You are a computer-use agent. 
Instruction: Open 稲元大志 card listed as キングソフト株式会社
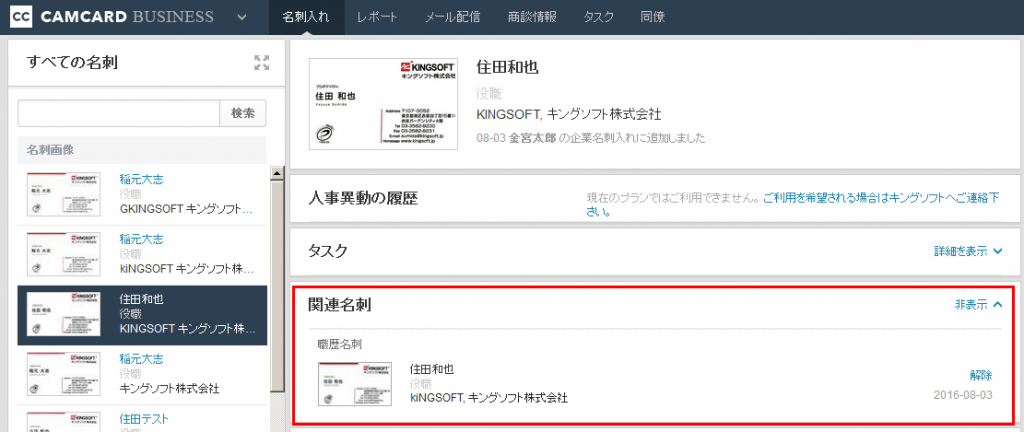[x=142, y=360]
